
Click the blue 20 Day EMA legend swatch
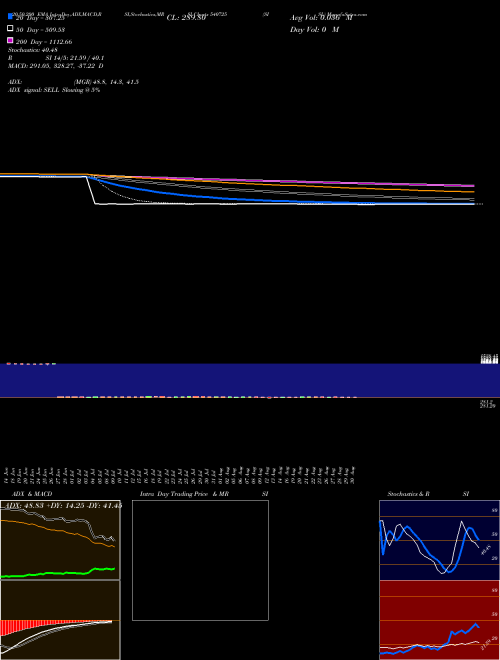(x=10, y=16)
